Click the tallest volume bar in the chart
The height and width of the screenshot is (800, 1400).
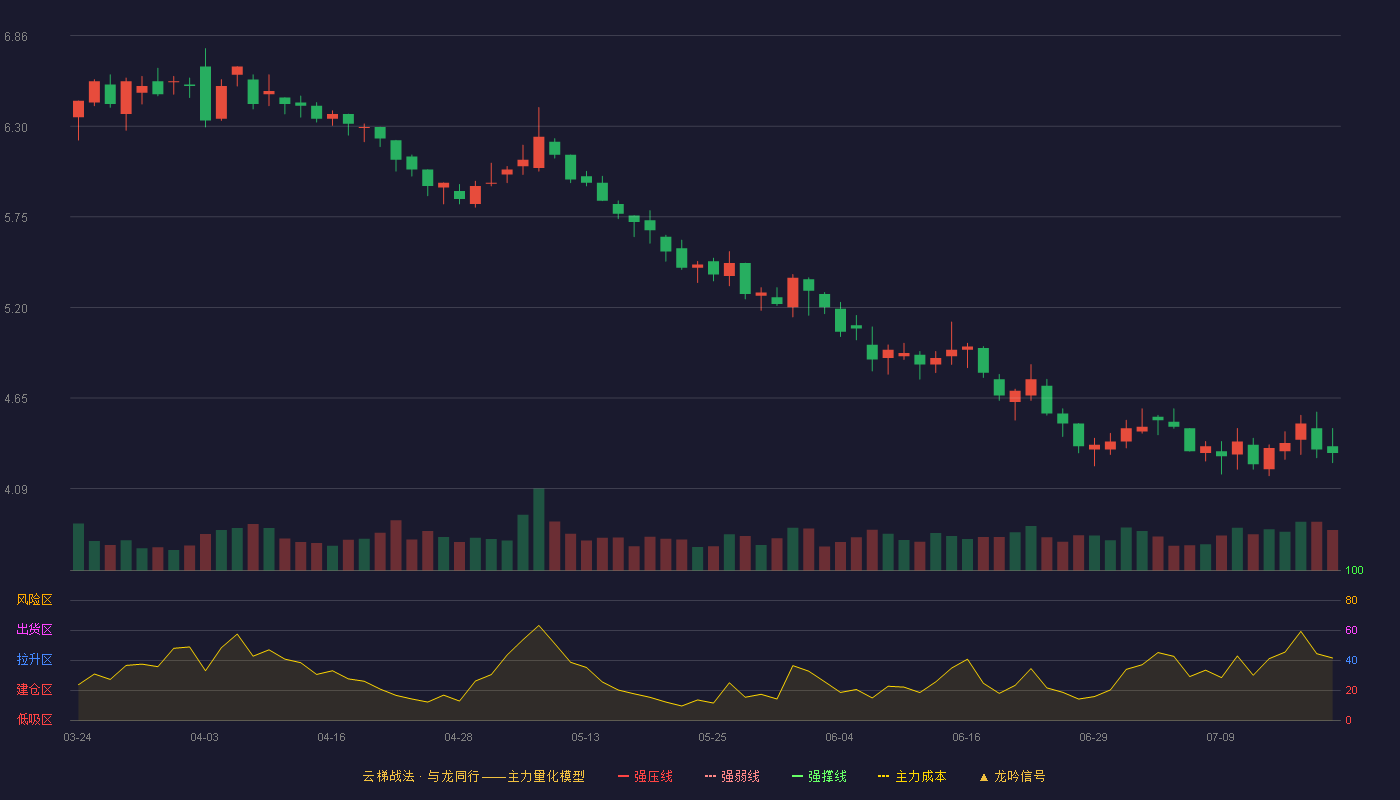pyautogui.click(x=538, y=529)
